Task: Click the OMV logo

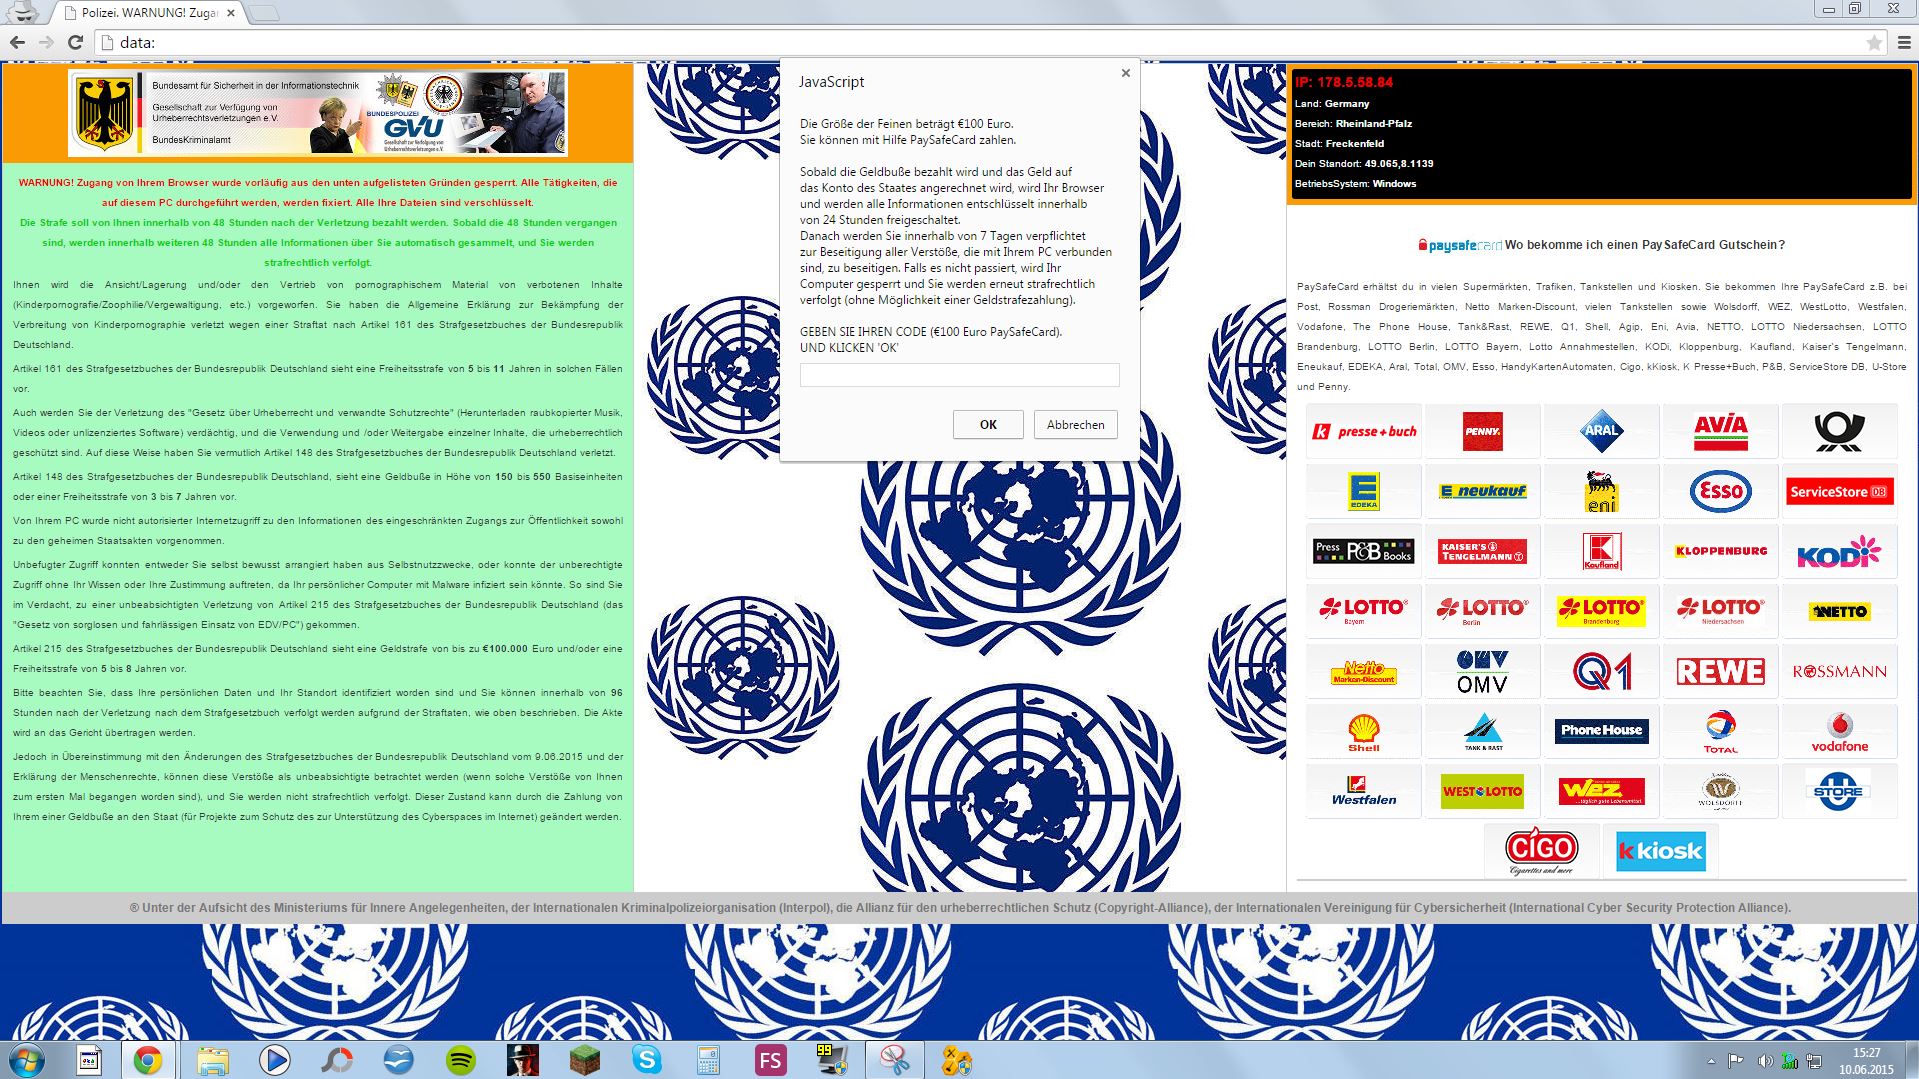Action: pos(1482,671)
